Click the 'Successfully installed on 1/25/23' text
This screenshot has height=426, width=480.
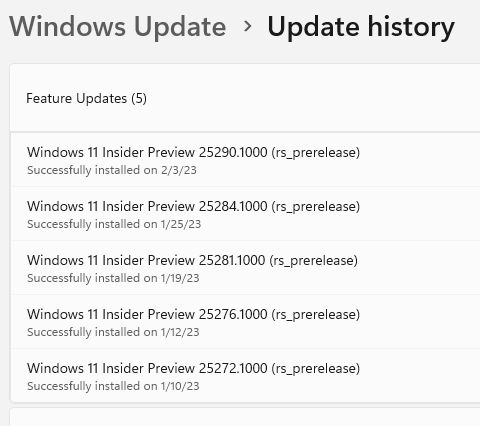pyautogui.click(x=114, y=224)
